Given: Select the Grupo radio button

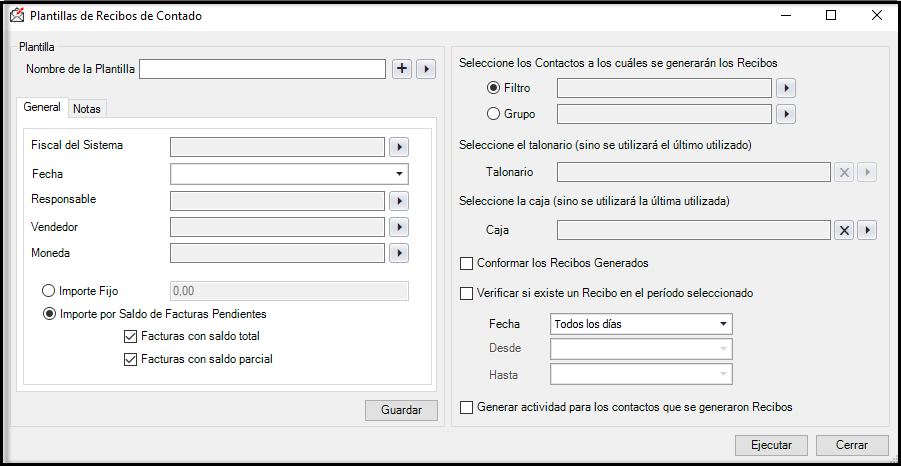Looking at the screenshot, I should coord(494,114).
